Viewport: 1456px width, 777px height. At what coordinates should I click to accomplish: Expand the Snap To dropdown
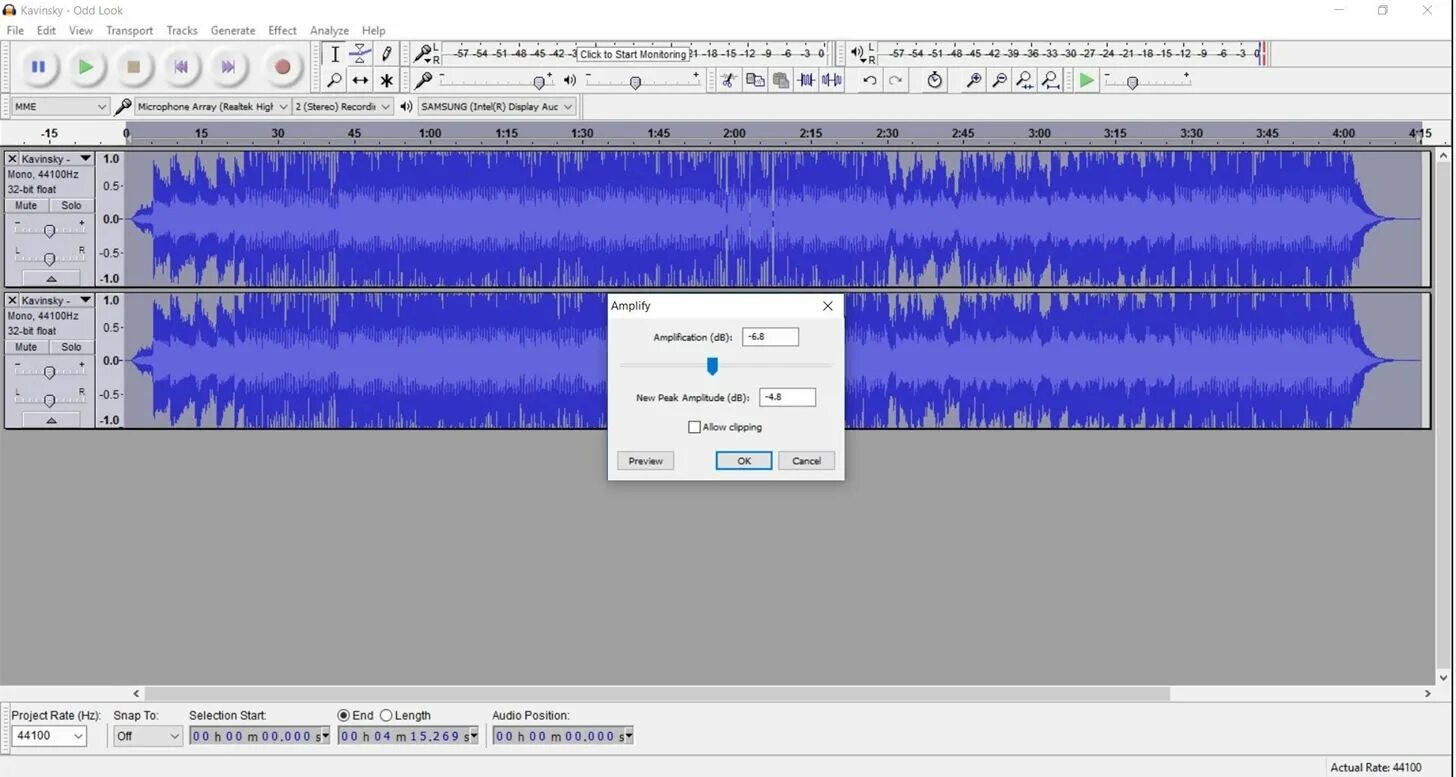(147, 736)
